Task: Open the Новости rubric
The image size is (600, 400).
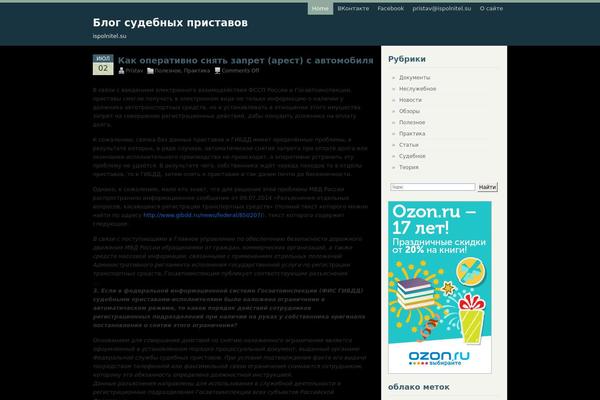Action: [x=410, y=100]
